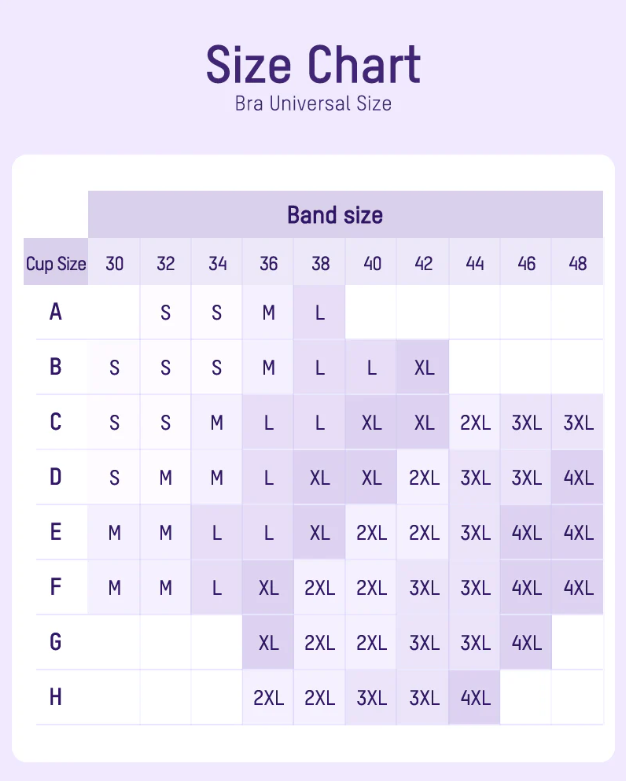Click the 2XL cell for H cup, band 36

pyautogui.click(x=268, y=697)
